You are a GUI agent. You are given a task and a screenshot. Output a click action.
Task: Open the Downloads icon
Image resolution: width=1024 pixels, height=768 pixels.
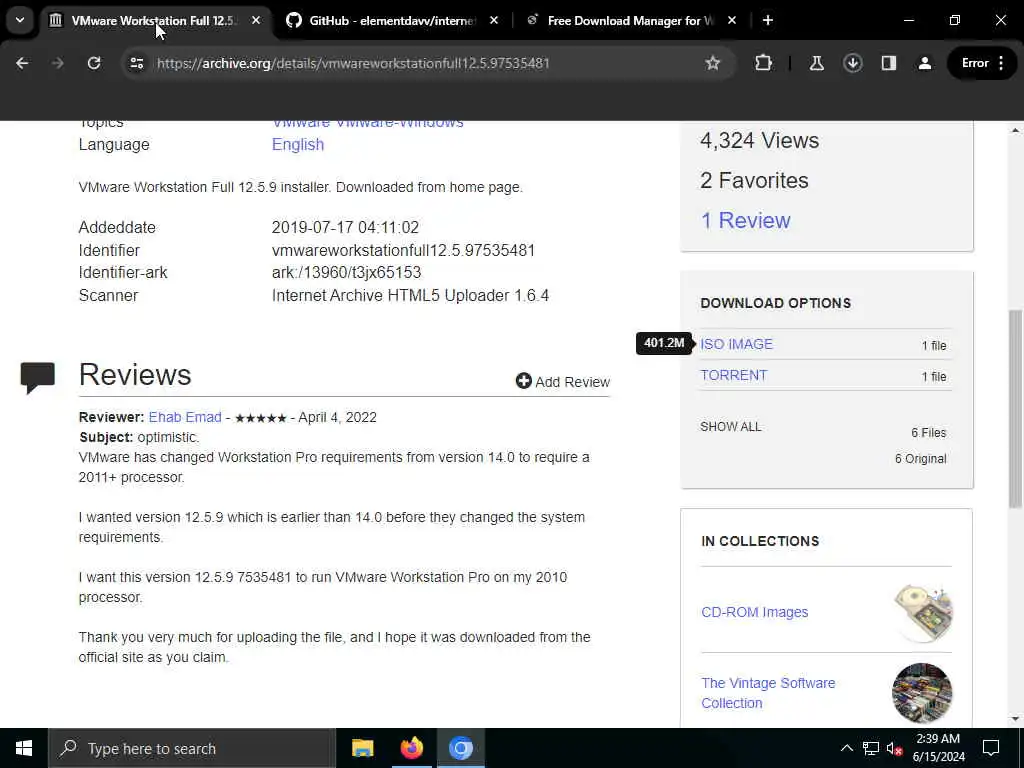point(852,63)
